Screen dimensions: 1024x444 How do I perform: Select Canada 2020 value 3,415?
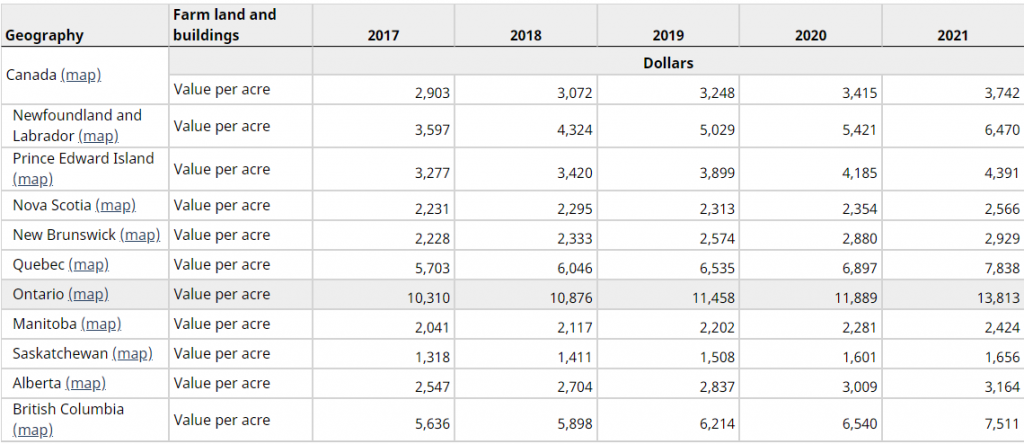click(x=859, y=93)
